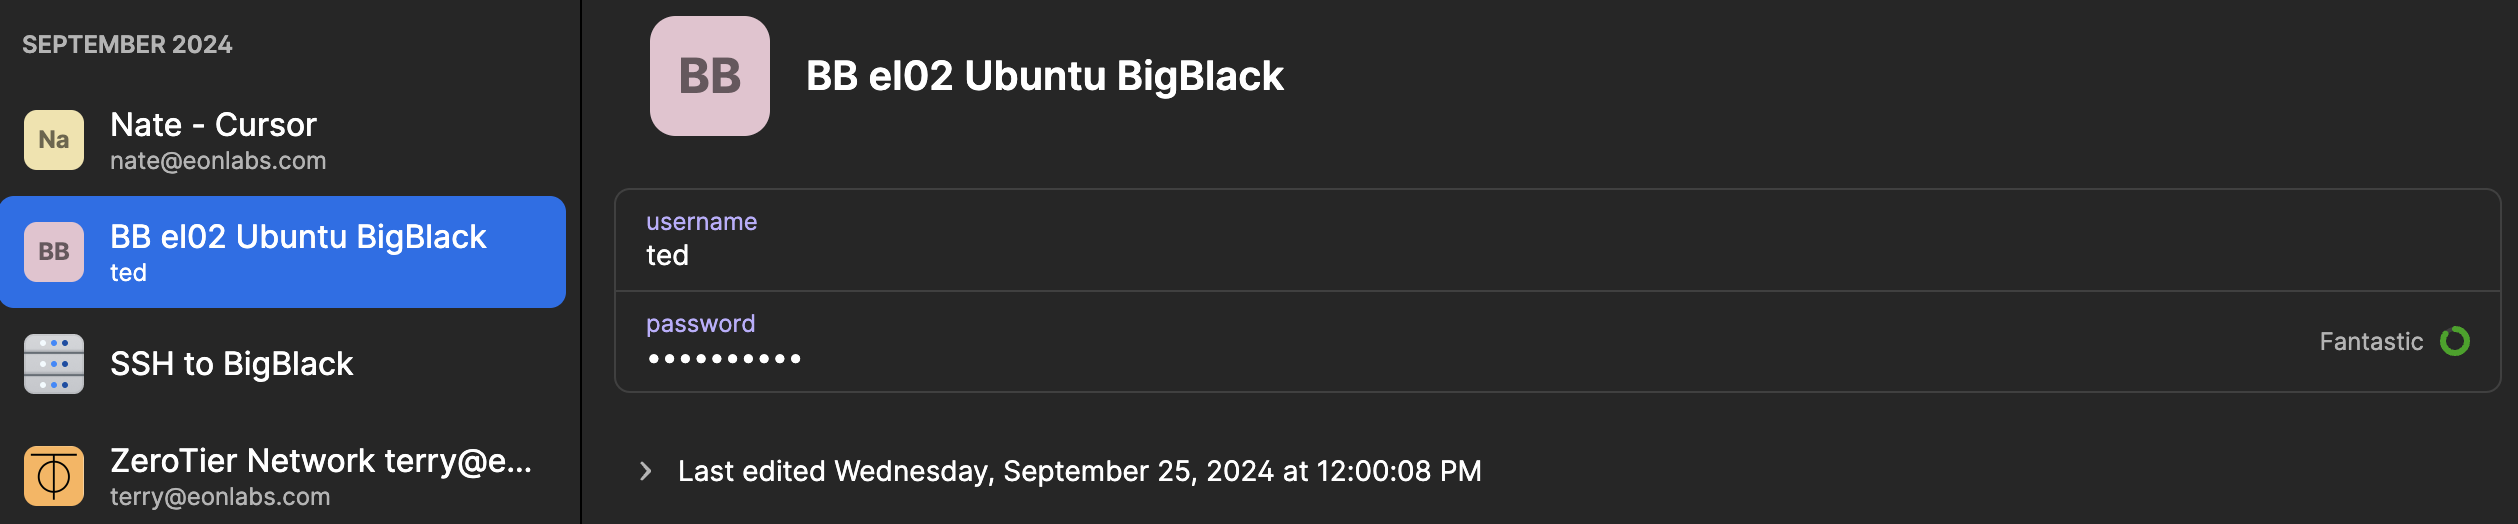This screenshot has width=2518, height=524.
Task: Click the username field label
Action: (701, 222)
